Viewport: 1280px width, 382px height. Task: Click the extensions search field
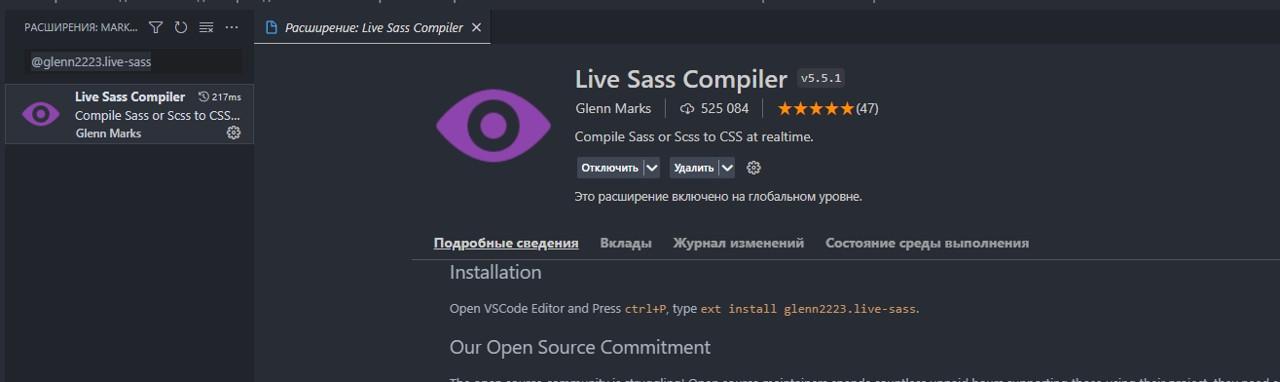(132, 62)
